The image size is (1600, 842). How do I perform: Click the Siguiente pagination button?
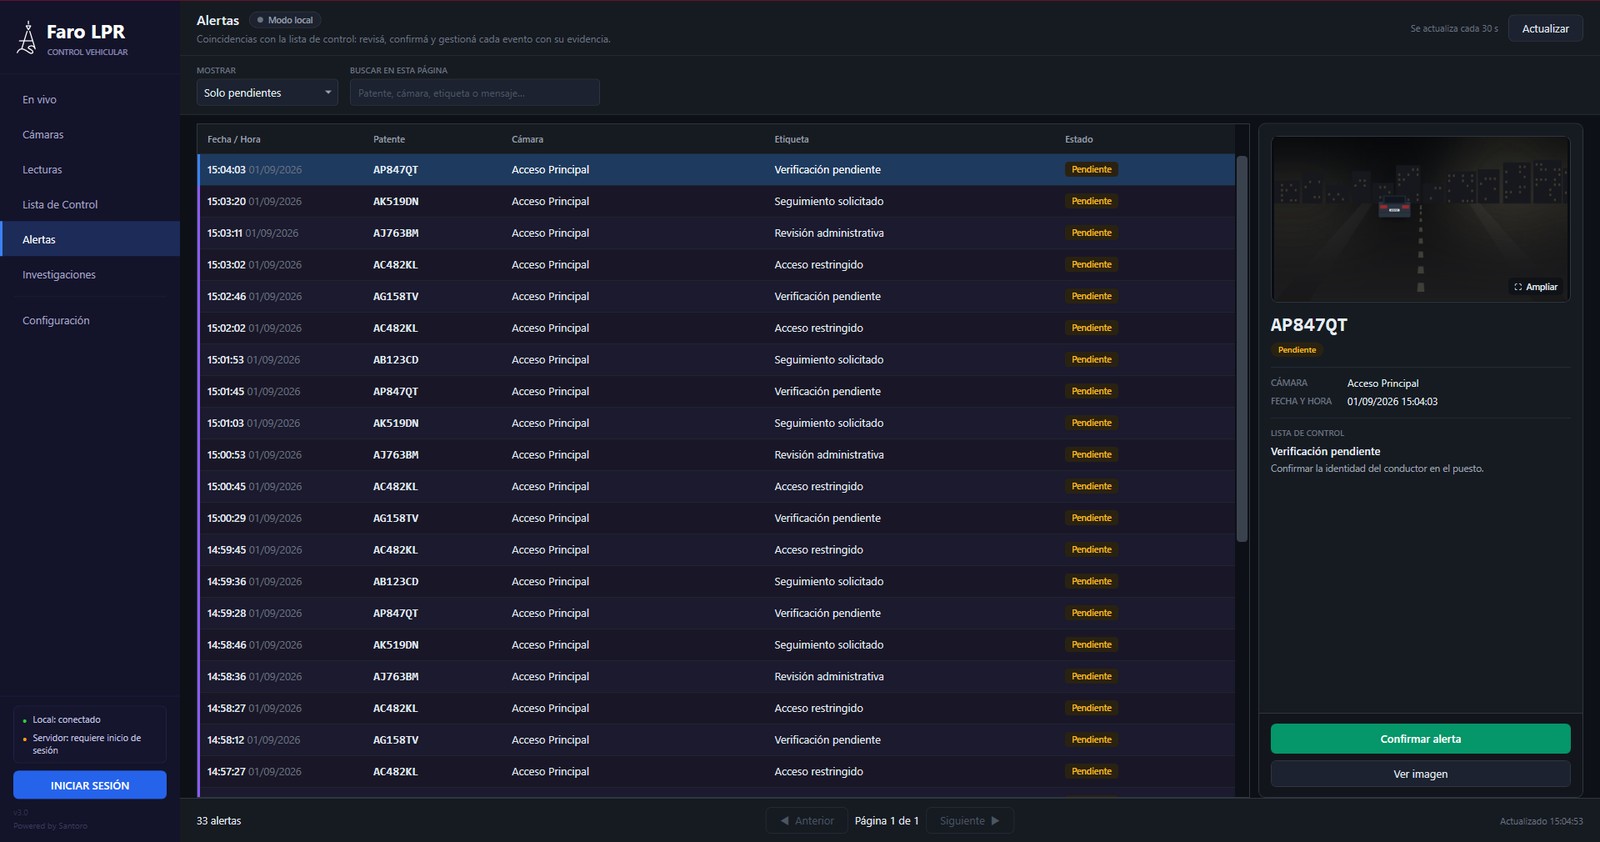970,821
